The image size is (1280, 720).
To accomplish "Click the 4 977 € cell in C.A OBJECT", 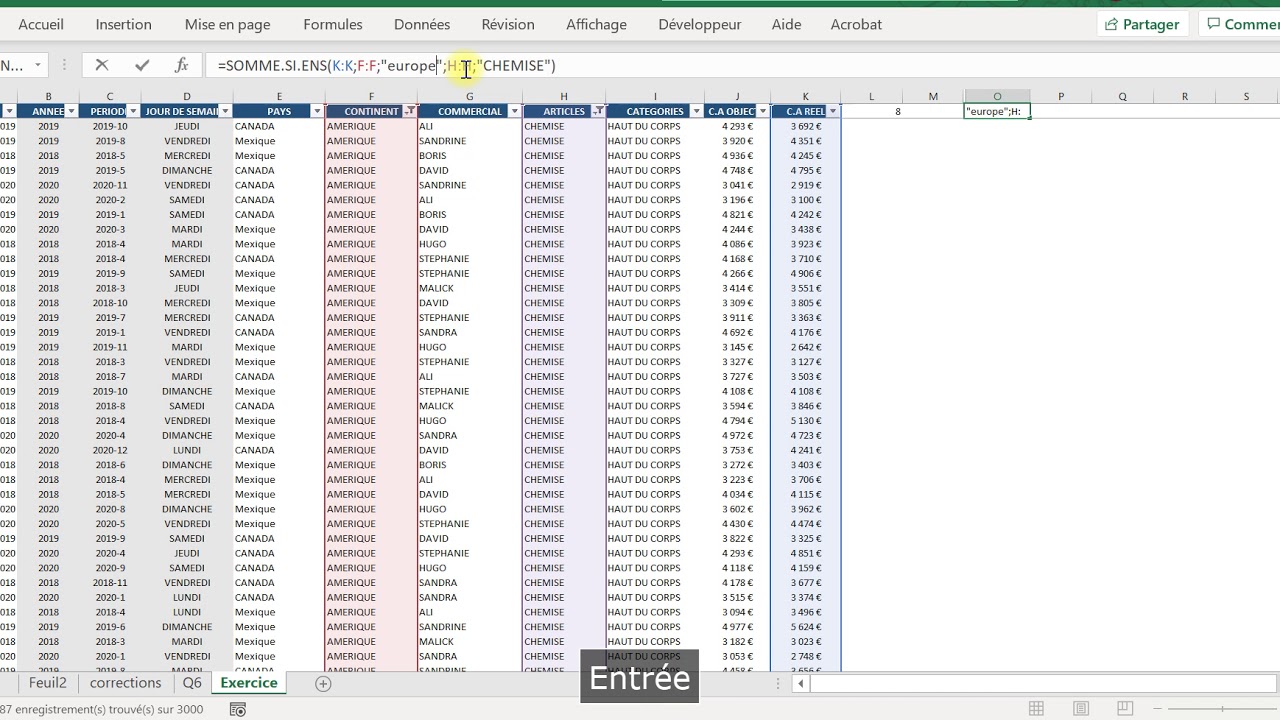I will point(737,627).
